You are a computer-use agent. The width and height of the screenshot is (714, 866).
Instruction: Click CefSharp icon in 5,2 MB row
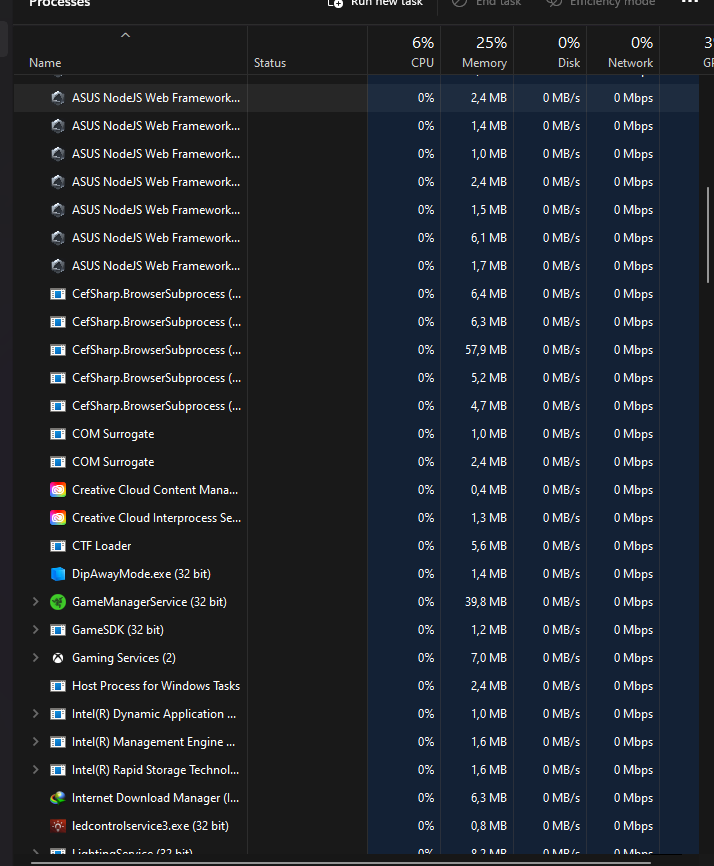pos(58,378)
